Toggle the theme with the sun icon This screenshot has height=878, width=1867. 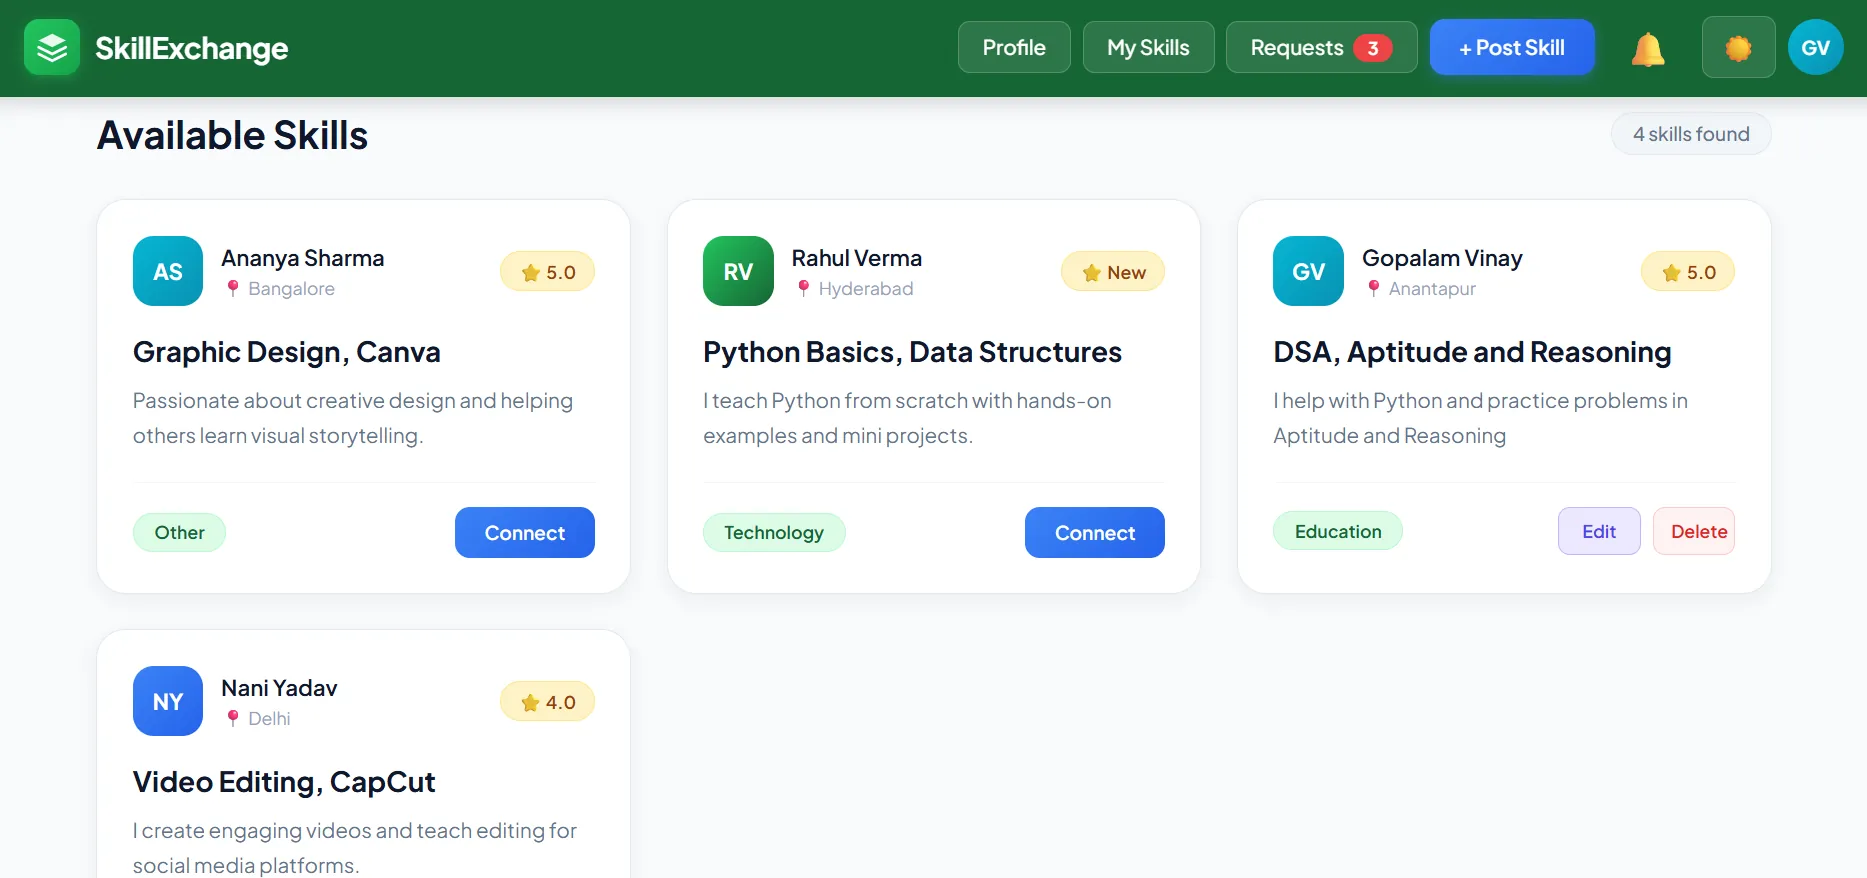tap(1739, 47)
